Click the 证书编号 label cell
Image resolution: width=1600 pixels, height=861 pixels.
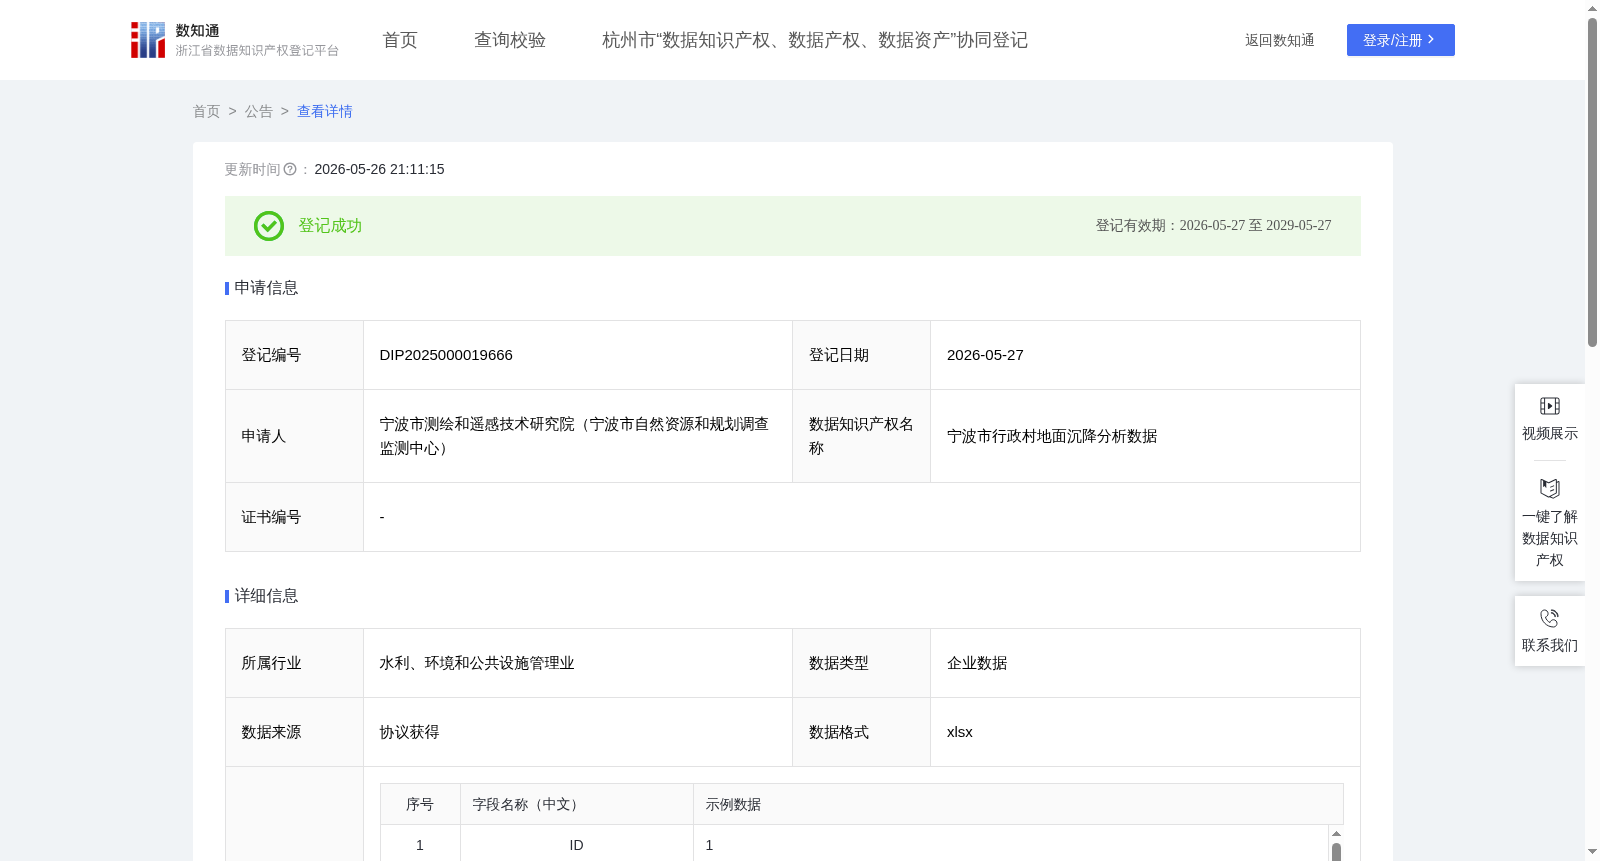coord(294,517)
